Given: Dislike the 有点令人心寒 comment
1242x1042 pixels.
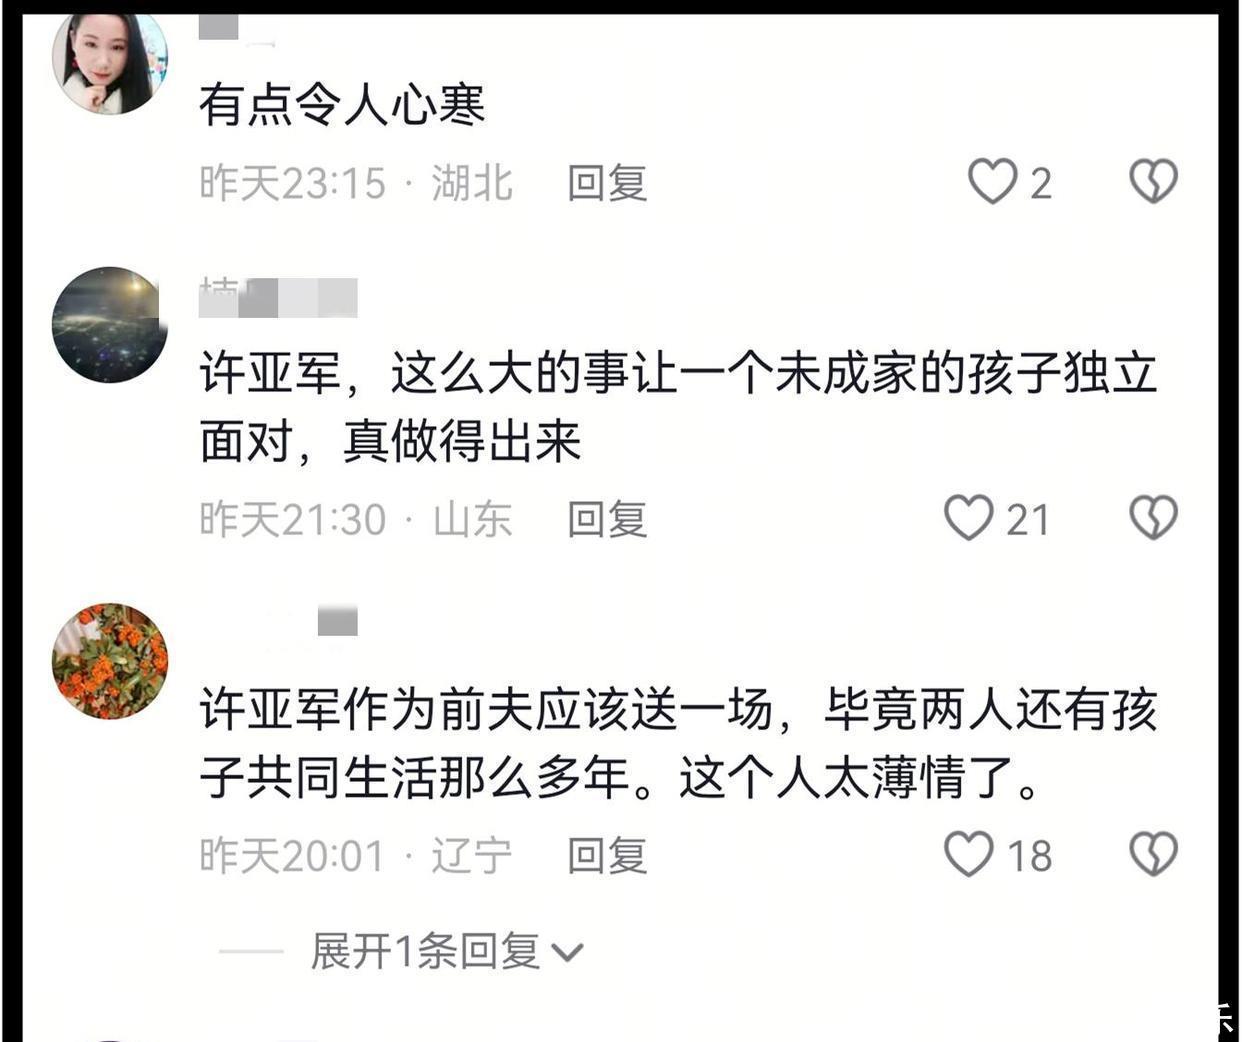Looking at the screenshot, I should tap(1153, 182).
